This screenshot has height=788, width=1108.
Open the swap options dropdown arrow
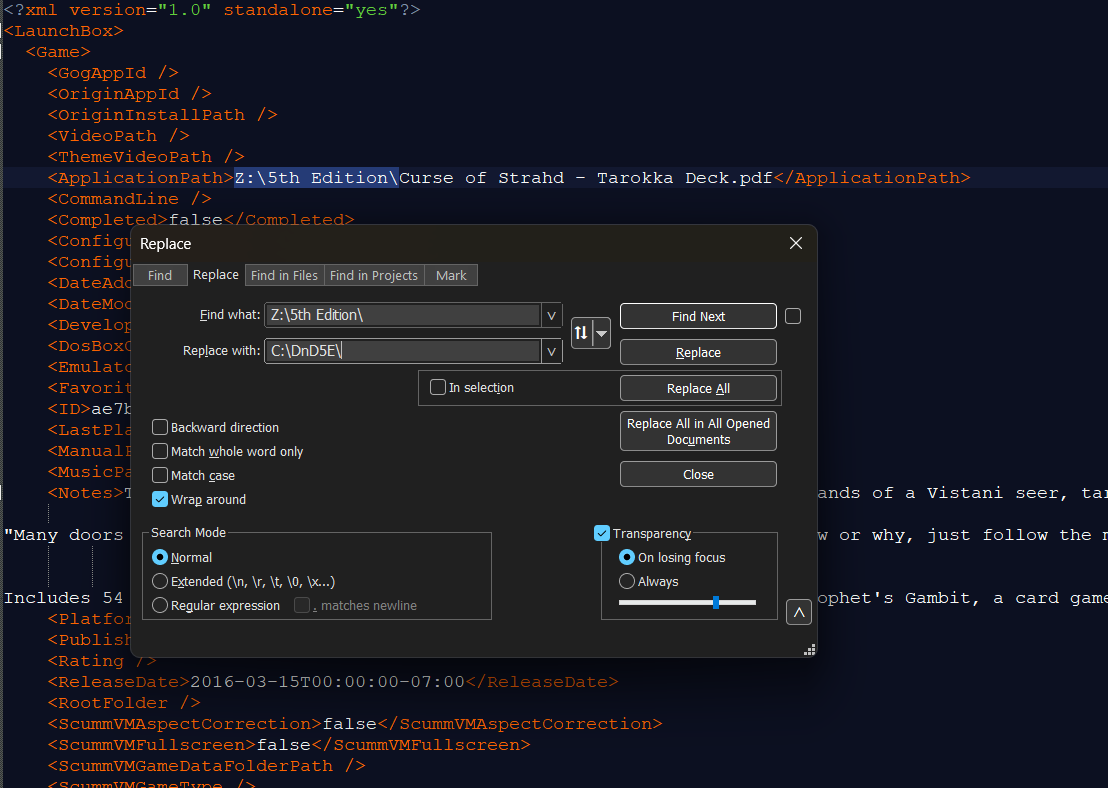(601, 333)
